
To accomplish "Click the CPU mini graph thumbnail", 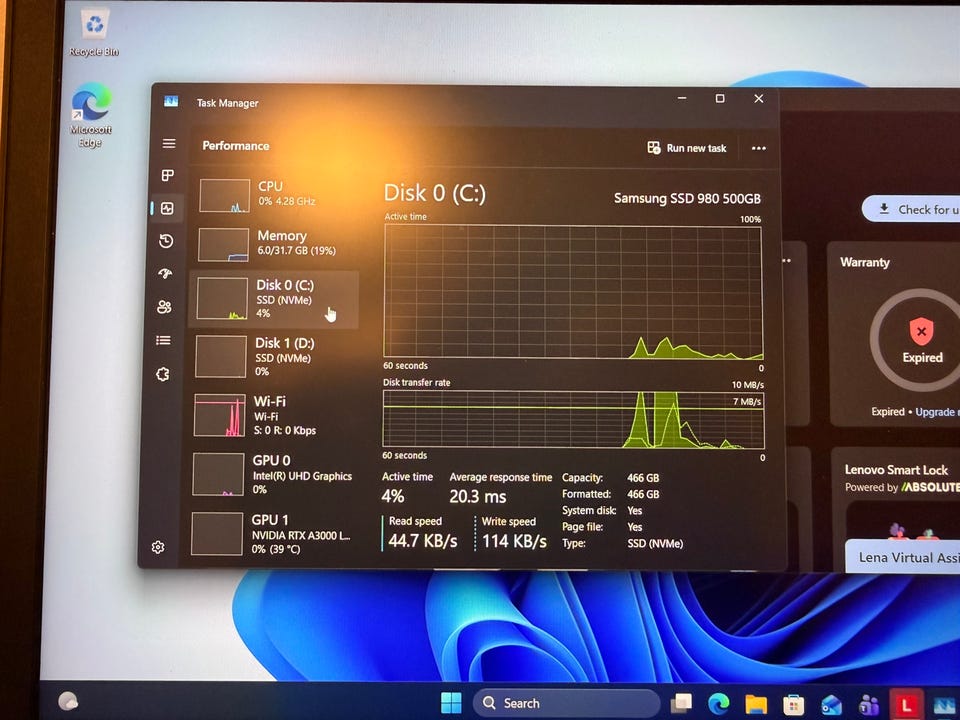I will tap(224, 195).
